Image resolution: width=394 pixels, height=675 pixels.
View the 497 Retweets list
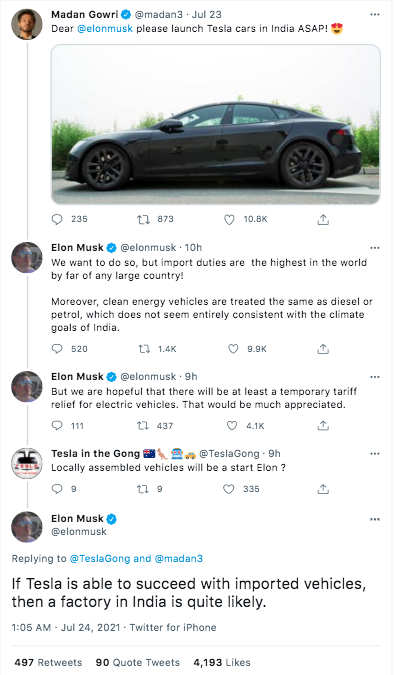pos(48,662)
